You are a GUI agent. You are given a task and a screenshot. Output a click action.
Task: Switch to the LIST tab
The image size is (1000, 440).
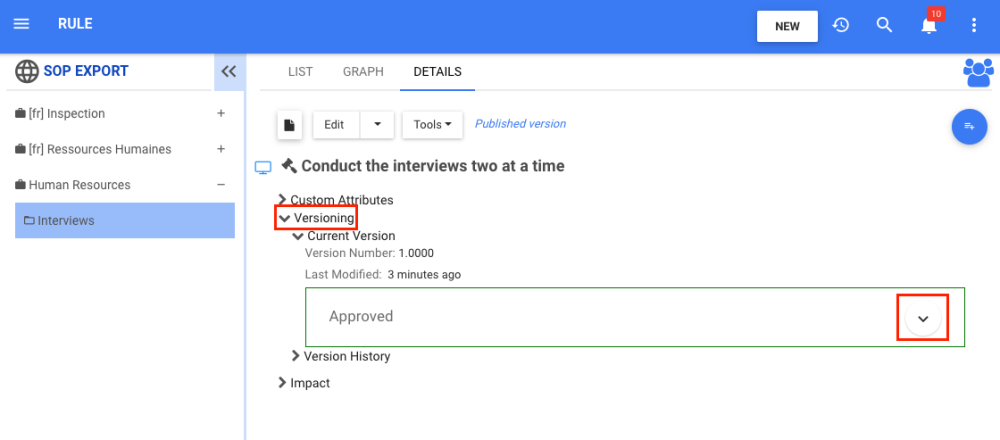300,72
